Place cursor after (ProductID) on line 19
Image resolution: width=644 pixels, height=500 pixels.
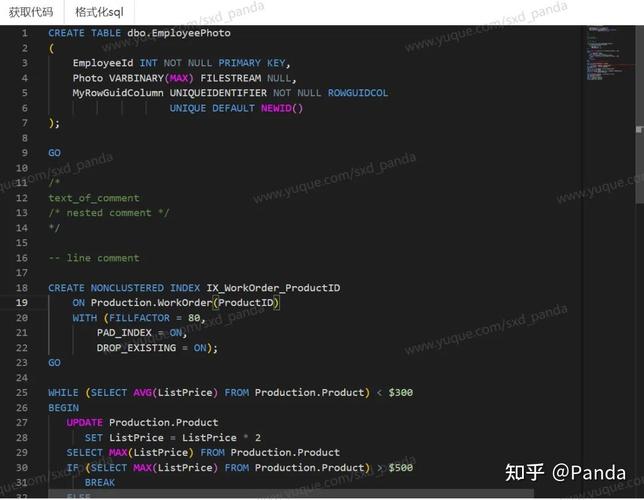280,303
